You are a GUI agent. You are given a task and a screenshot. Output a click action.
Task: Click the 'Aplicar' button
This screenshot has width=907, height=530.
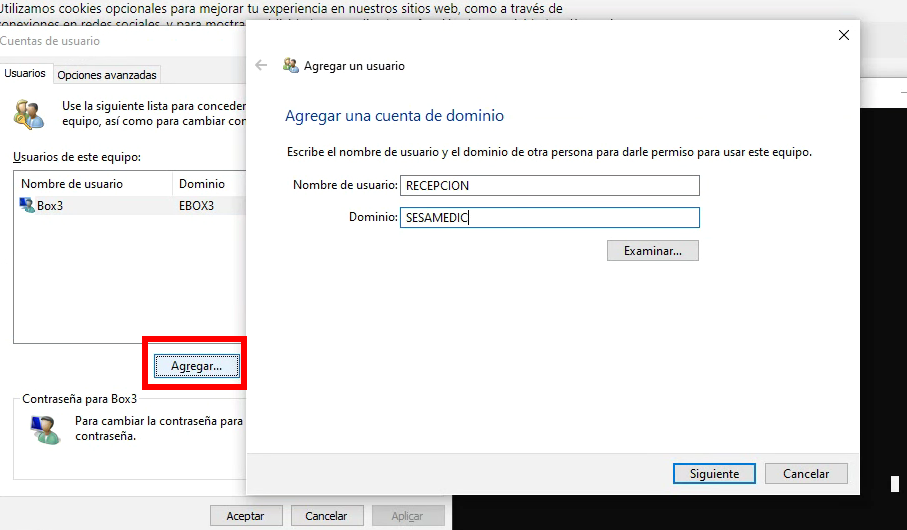408,516
